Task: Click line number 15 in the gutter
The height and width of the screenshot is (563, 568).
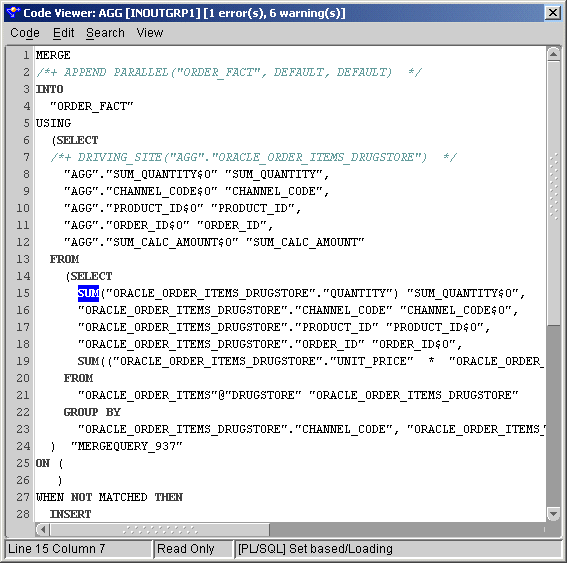Action: point(23,293)
